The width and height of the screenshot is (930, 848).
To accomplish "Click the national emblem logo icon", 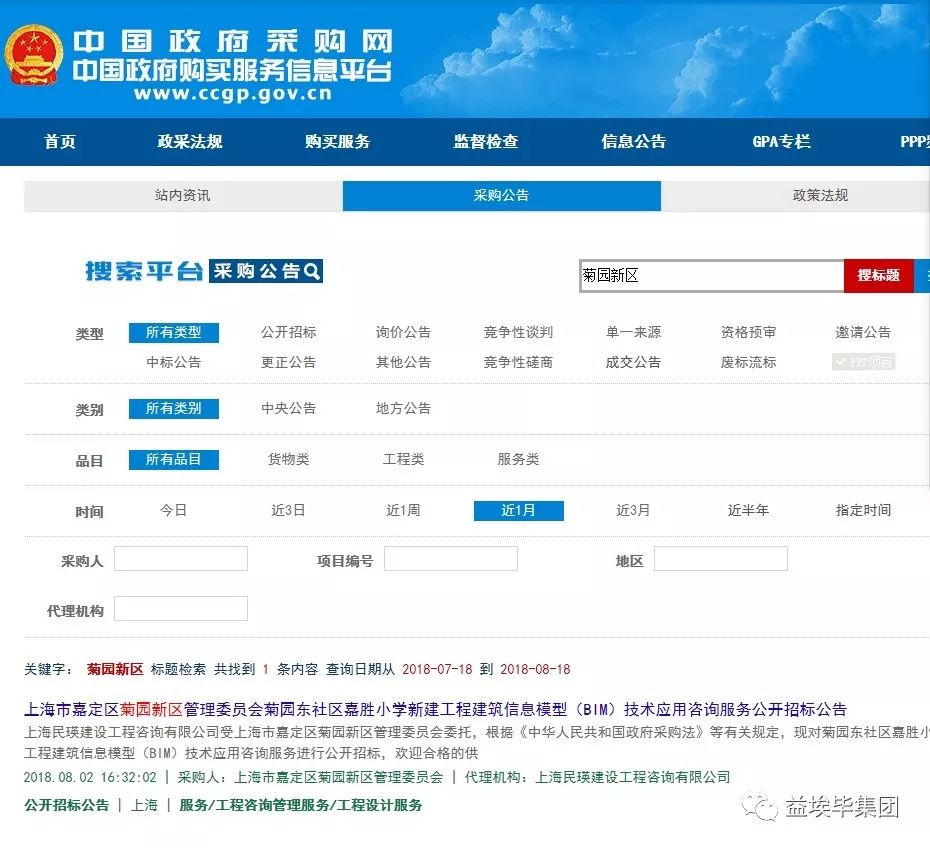I will (33, 55).
